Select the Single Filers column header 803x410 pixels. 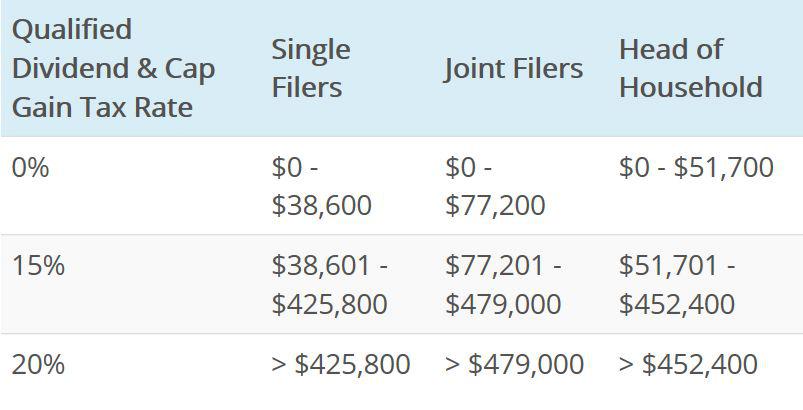(x=311, y=68)
